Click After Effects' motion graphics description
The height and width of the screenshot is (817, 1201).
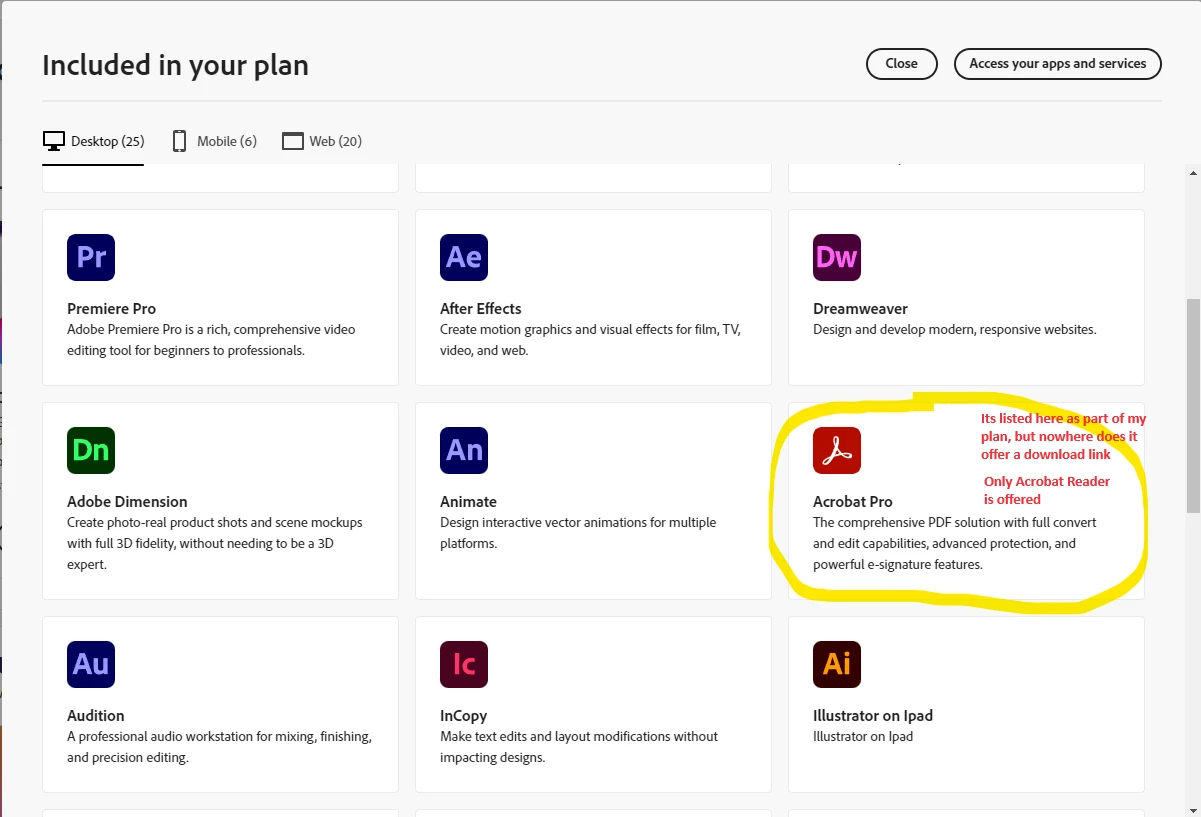click(x=590, y=340)
